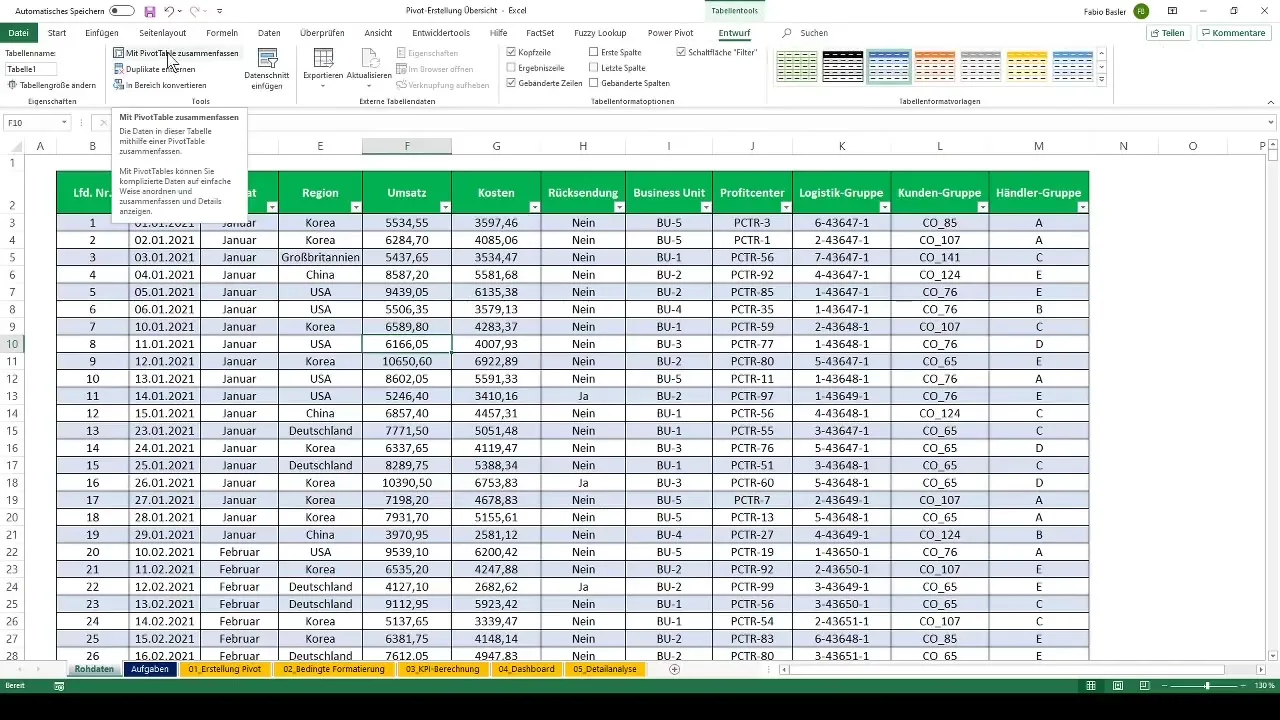Enable Gebänderte Spalten checkbox

point(594,84)
